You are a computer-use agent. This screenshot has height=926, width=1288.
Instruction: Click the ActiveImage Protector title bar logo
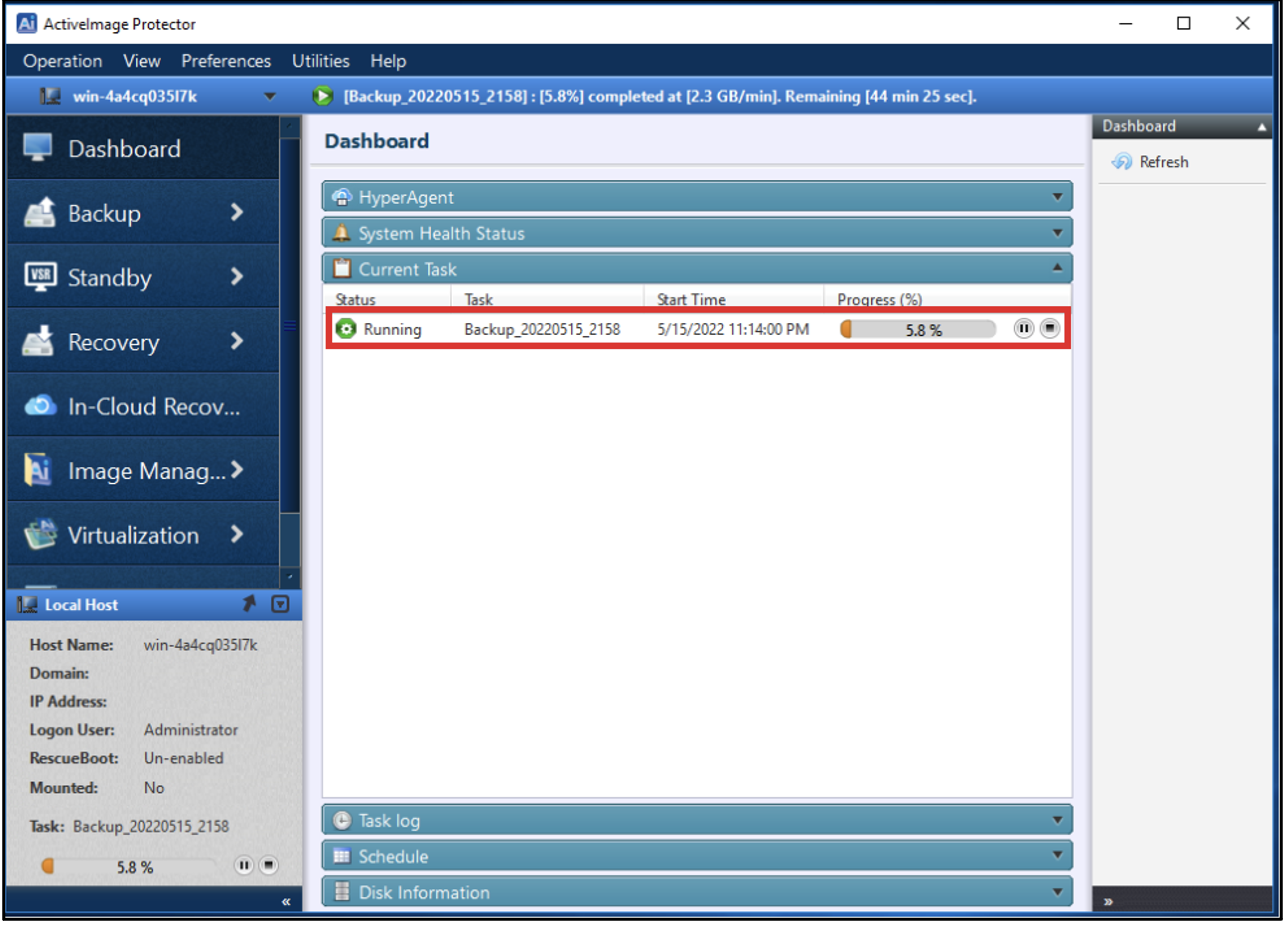[x=27, y=23]
